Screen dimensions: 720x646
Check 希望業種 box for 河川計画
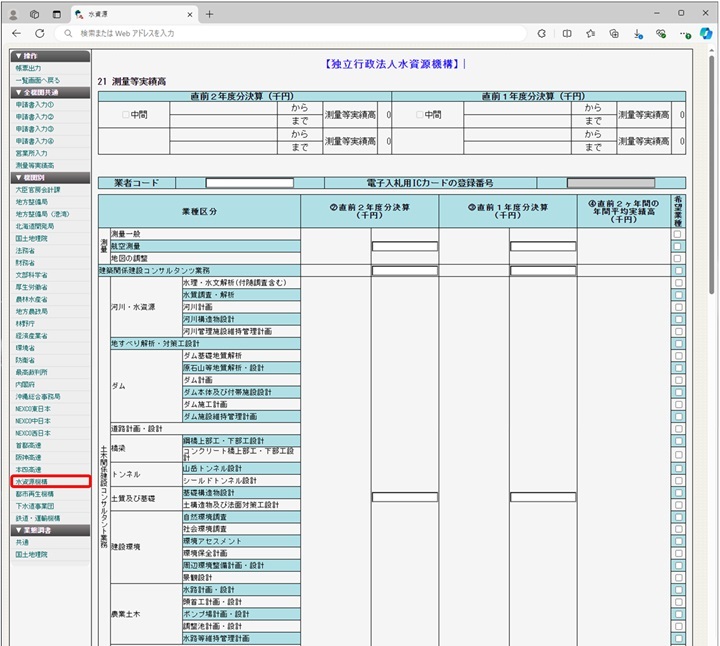coord(678,307)
